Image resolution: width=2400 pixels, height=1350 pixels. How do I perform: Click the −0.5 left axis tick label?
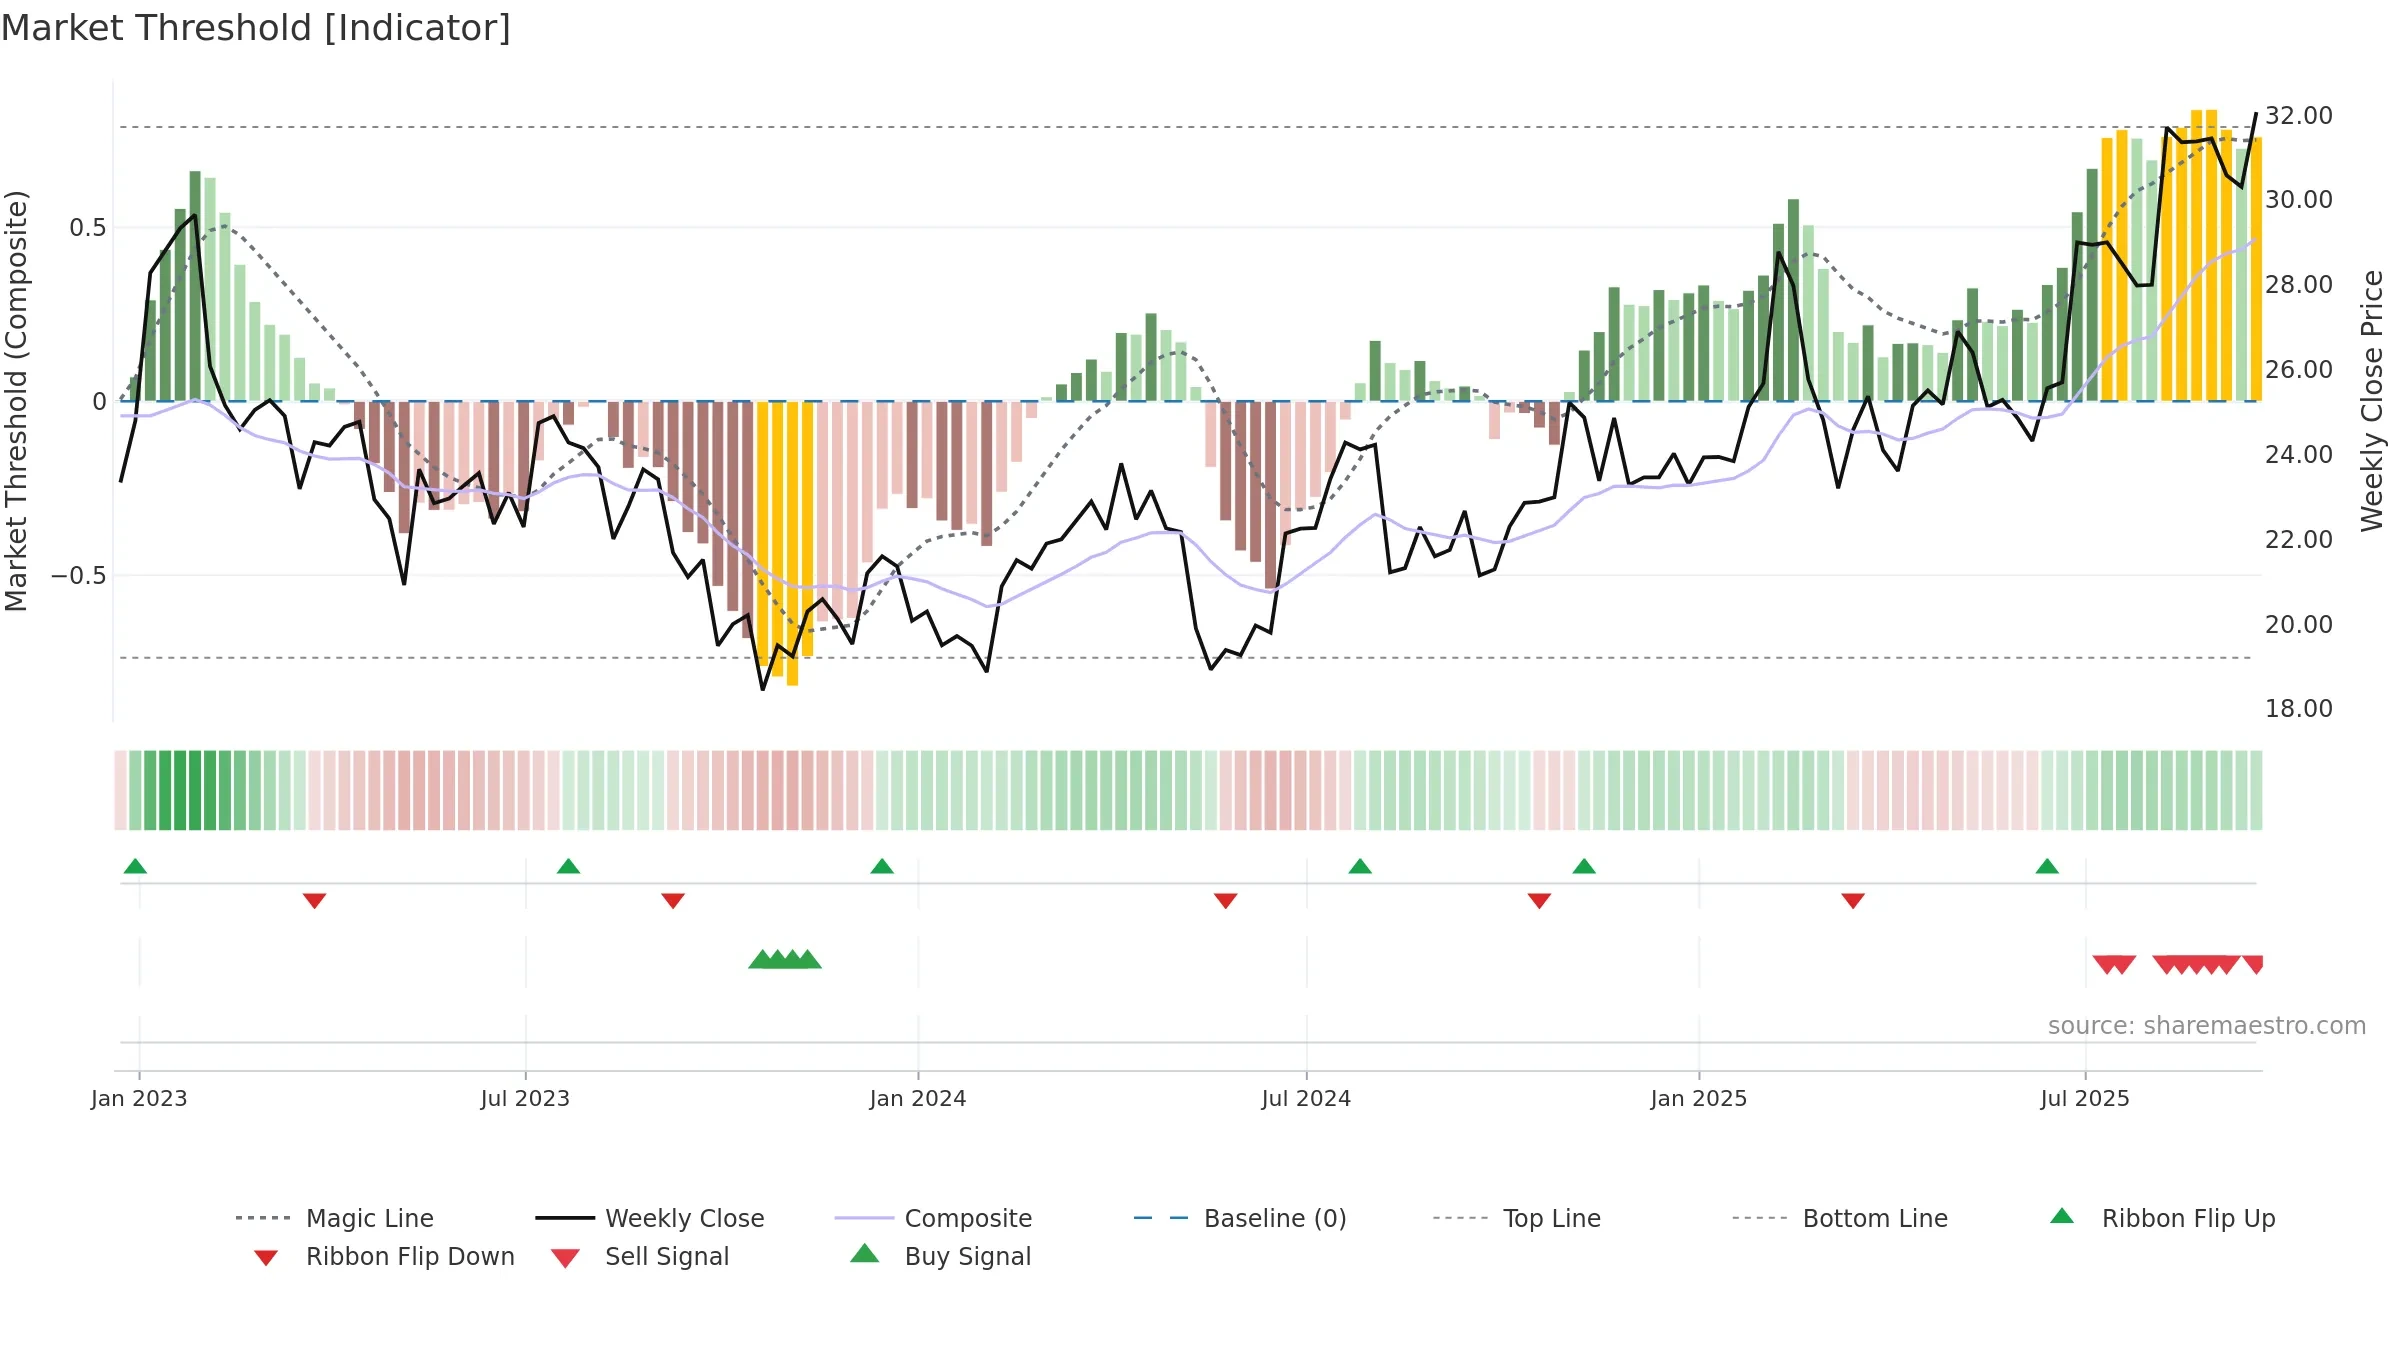tap(78, 576)
